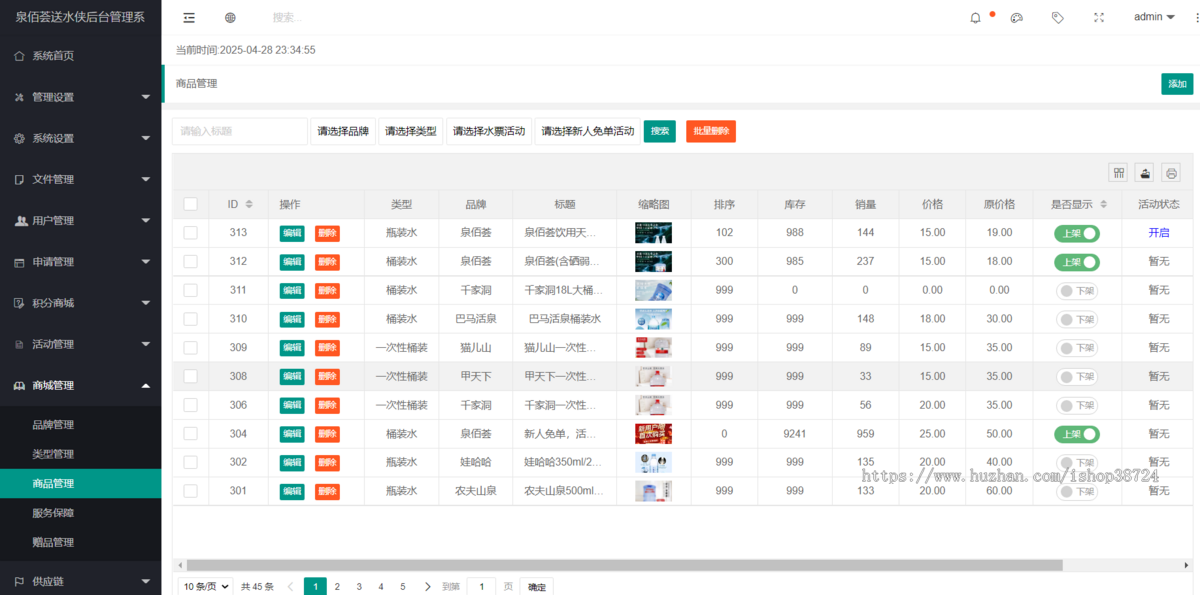
Task: Toggle 下架 switch for ID 311
Action: [1077, 290]
